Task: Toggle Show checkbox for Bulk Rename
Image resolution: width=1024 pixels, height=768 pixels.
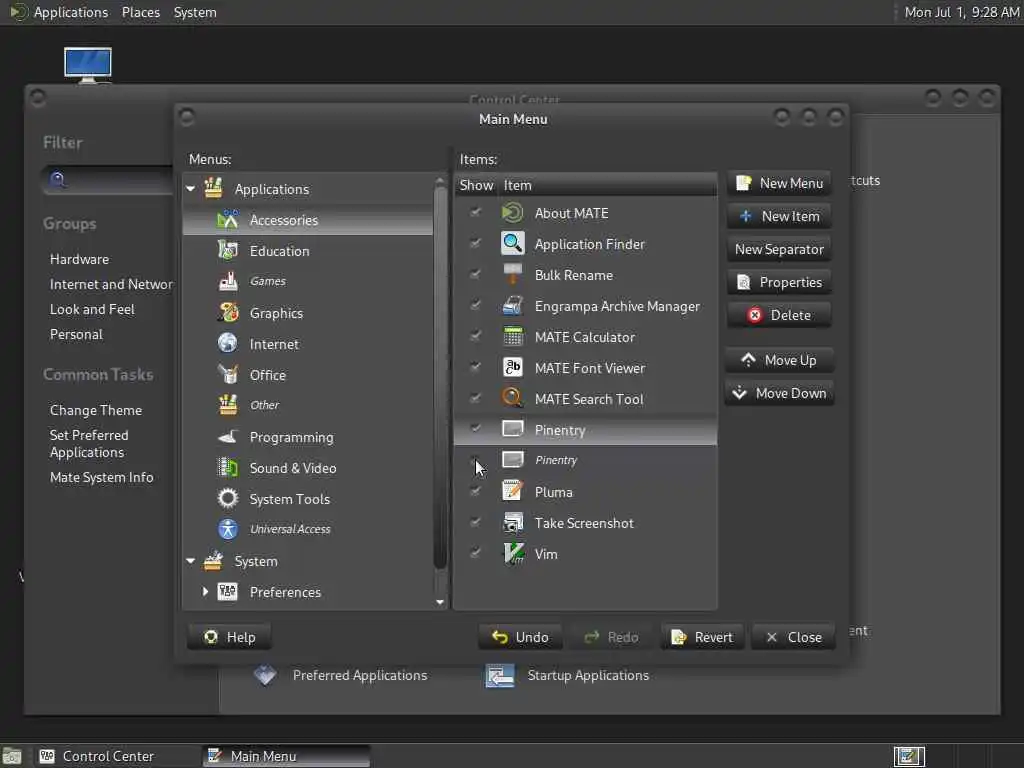Action: (475, 274)
